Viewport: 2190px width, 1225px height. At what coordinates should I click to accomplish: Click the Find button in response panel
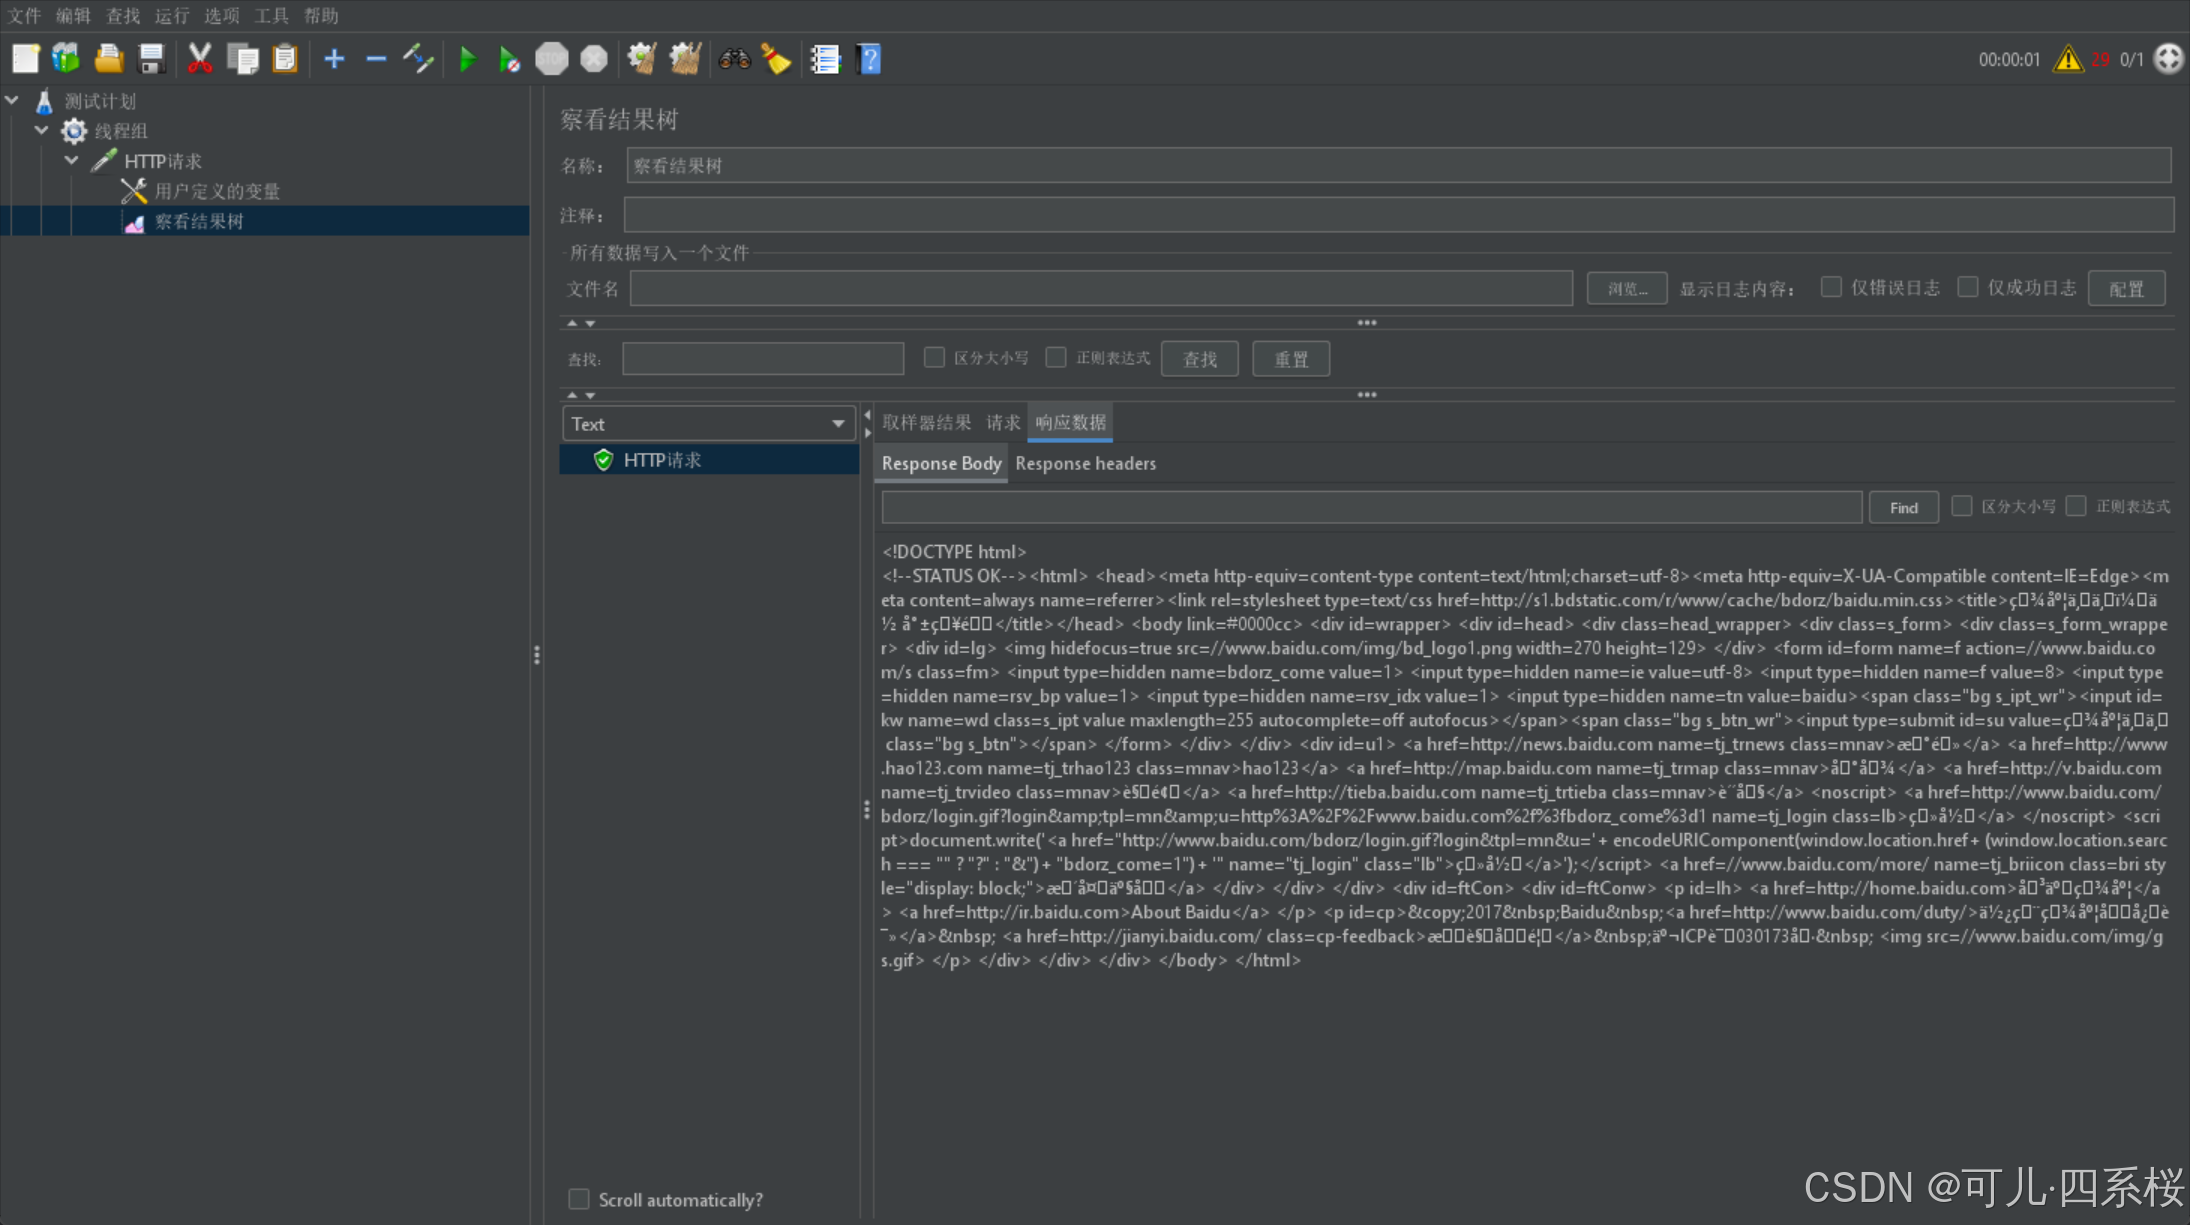pos(1903,508)
